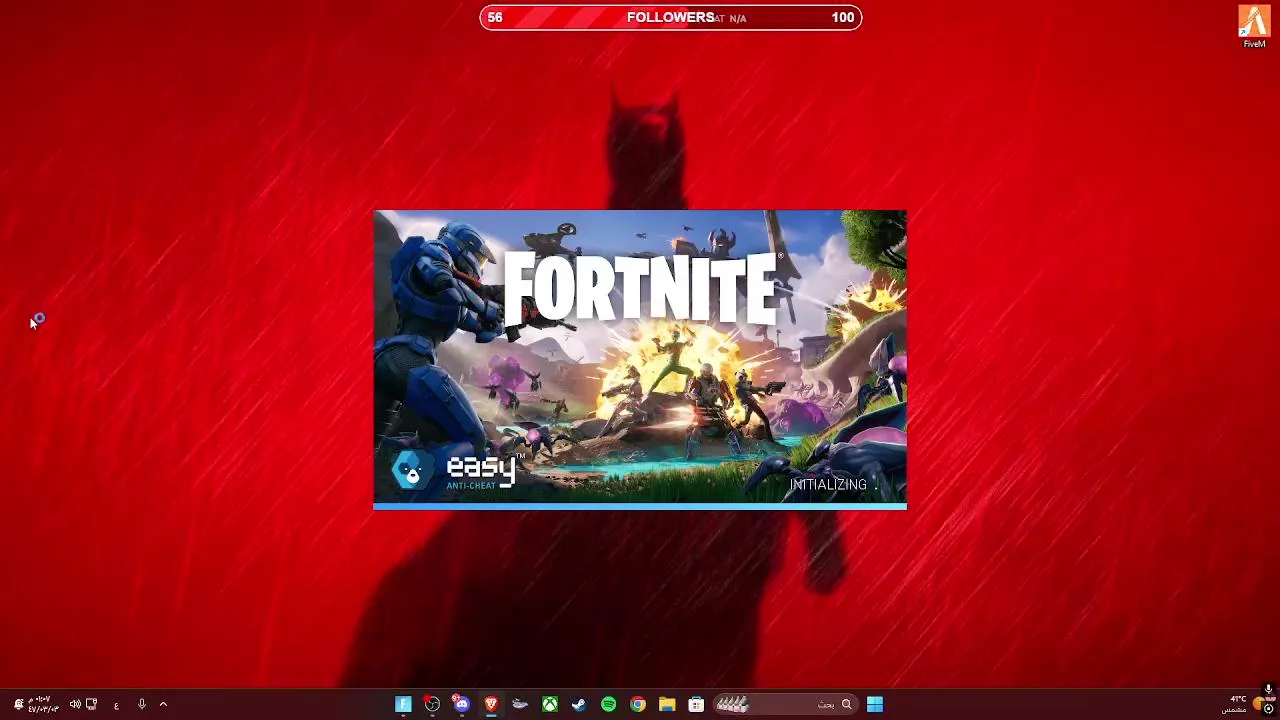Open the taskbar clock and date
The image size is (1280, 720).
[43, 704]
